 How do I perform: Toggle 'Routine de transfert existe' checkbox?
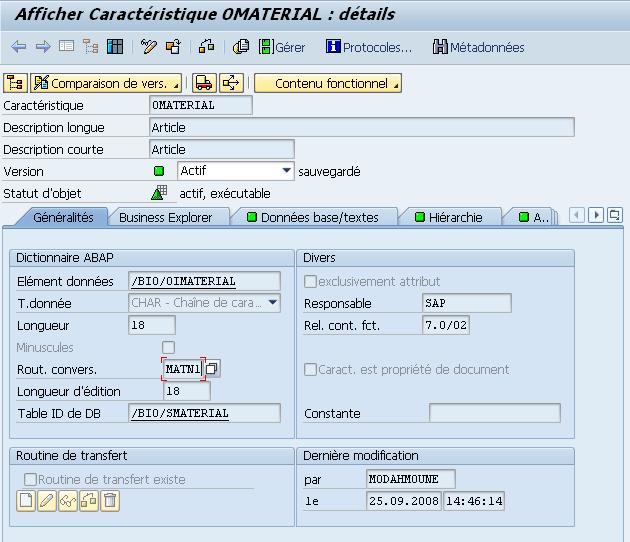(x=30, y=479)
